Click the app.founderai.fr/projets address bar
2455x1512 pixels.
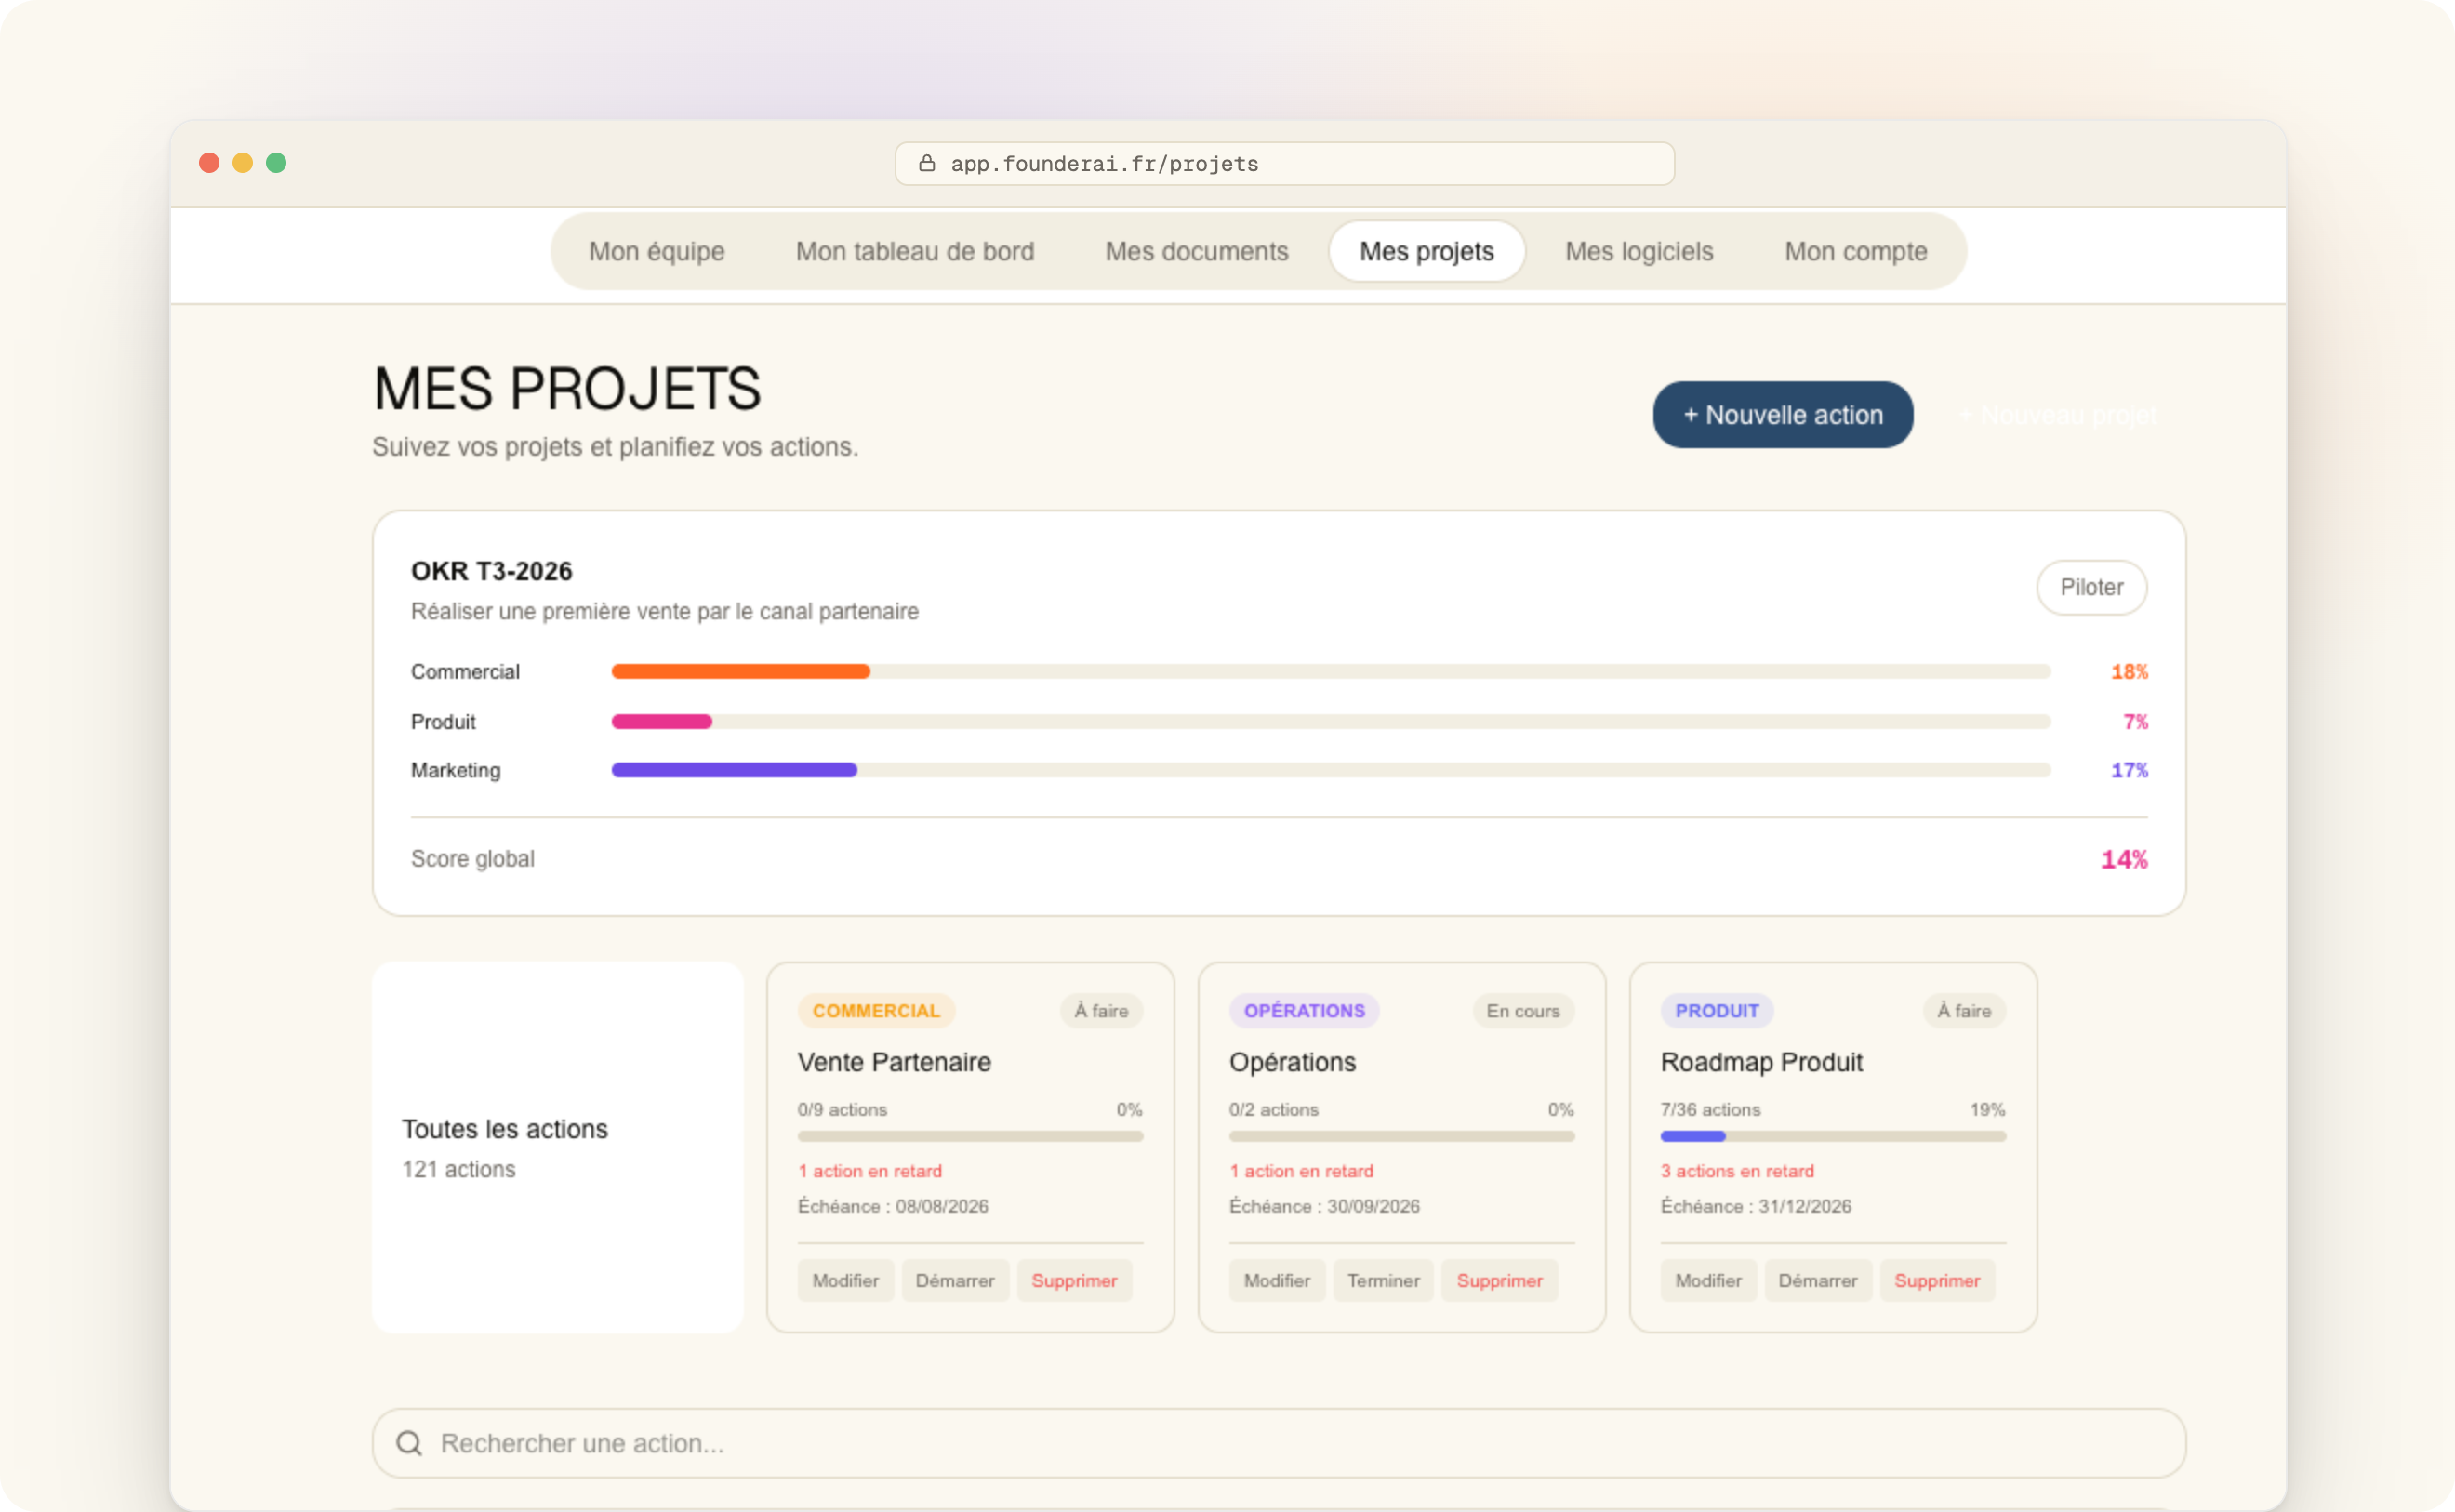[x=1284, y=163]
